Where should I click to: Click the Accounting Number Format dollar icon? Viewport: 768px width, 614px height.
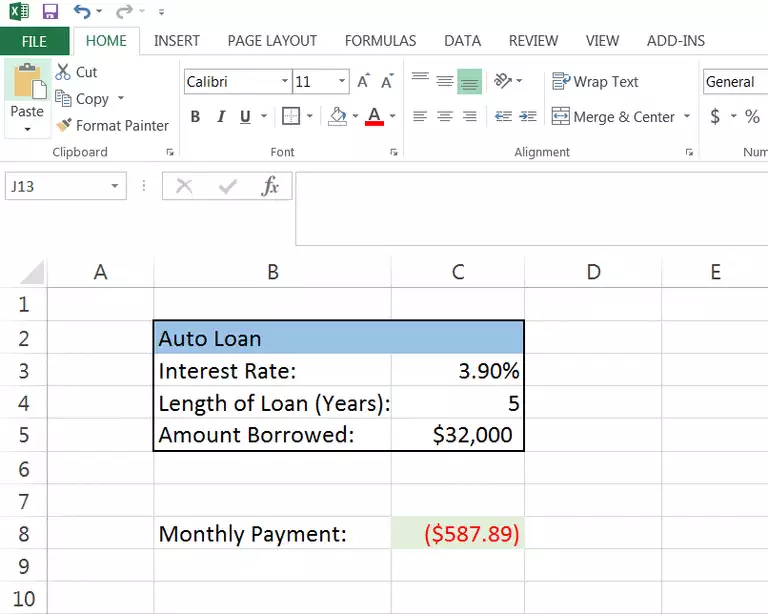coord(715,117)
